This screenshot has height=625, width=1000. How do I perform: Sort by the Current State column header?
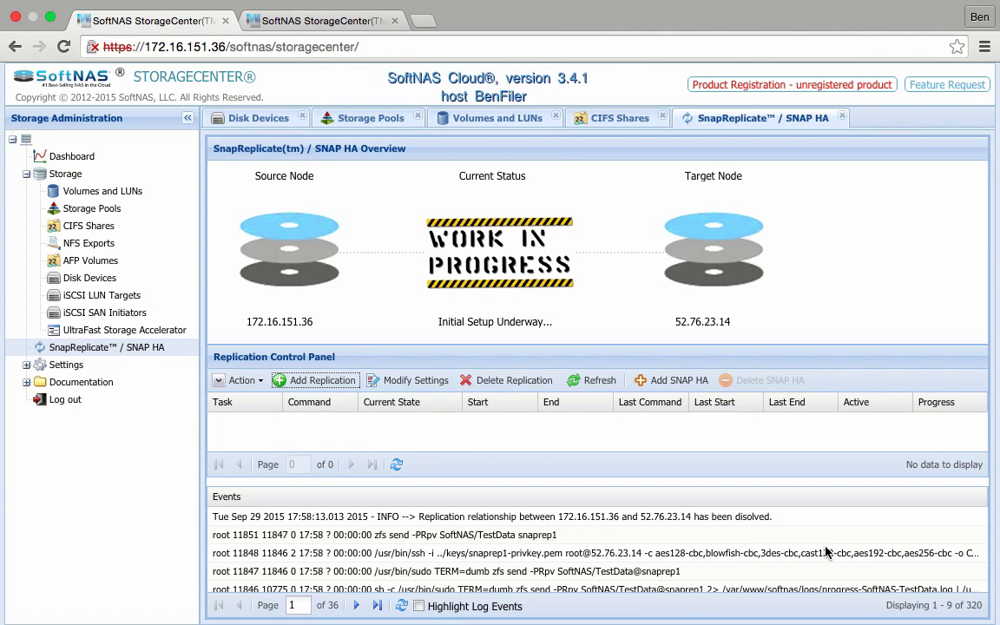409,402
